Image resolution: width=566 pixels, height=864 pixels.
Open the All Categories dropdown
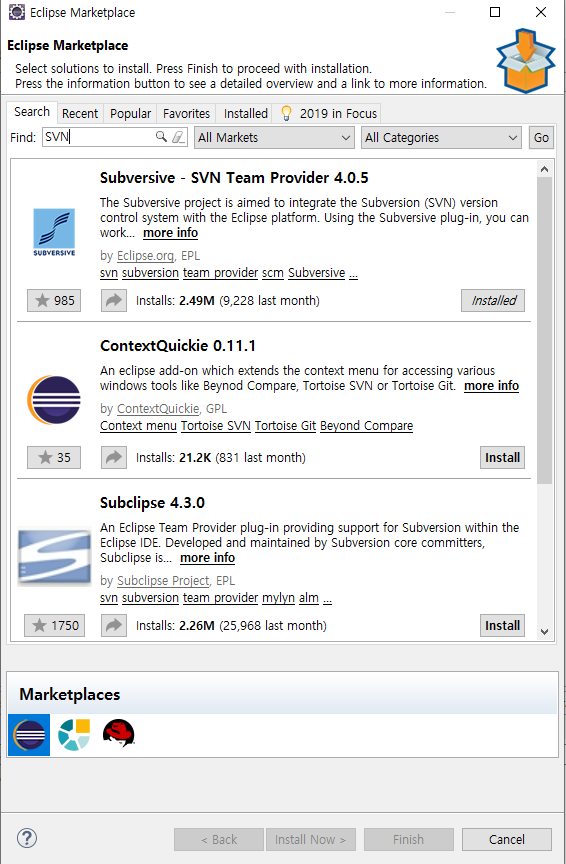point(441,137)
